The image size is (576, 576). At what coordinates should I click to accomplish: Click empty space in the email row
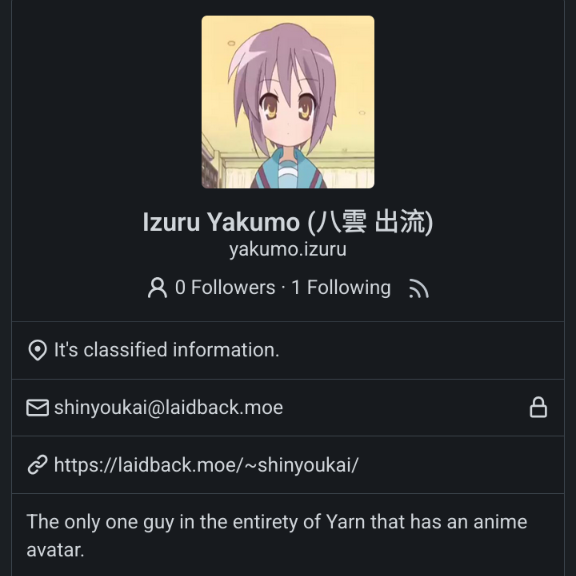pos(404,408)
